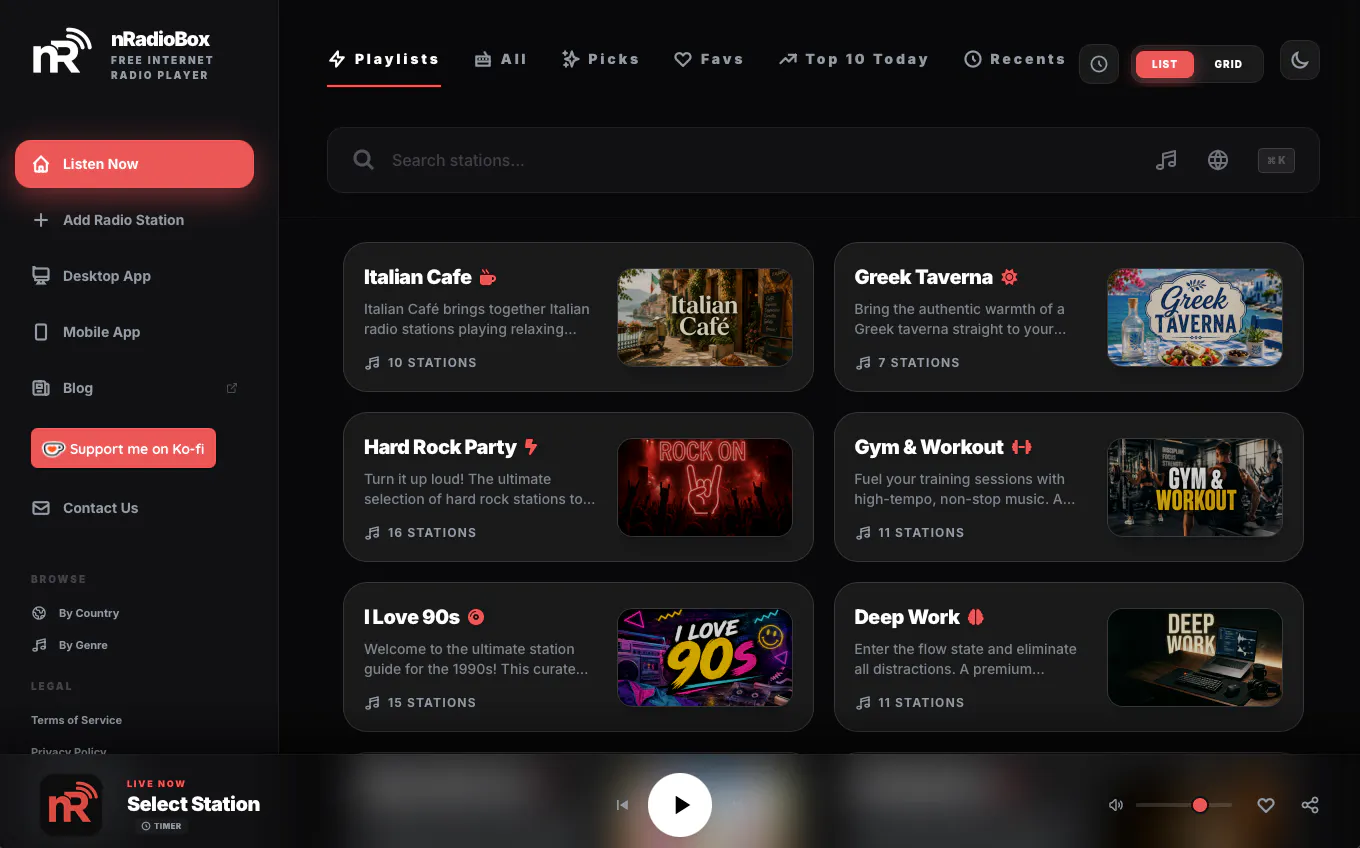
Task: Play the selected station
Action: click(x=680, y=805)
